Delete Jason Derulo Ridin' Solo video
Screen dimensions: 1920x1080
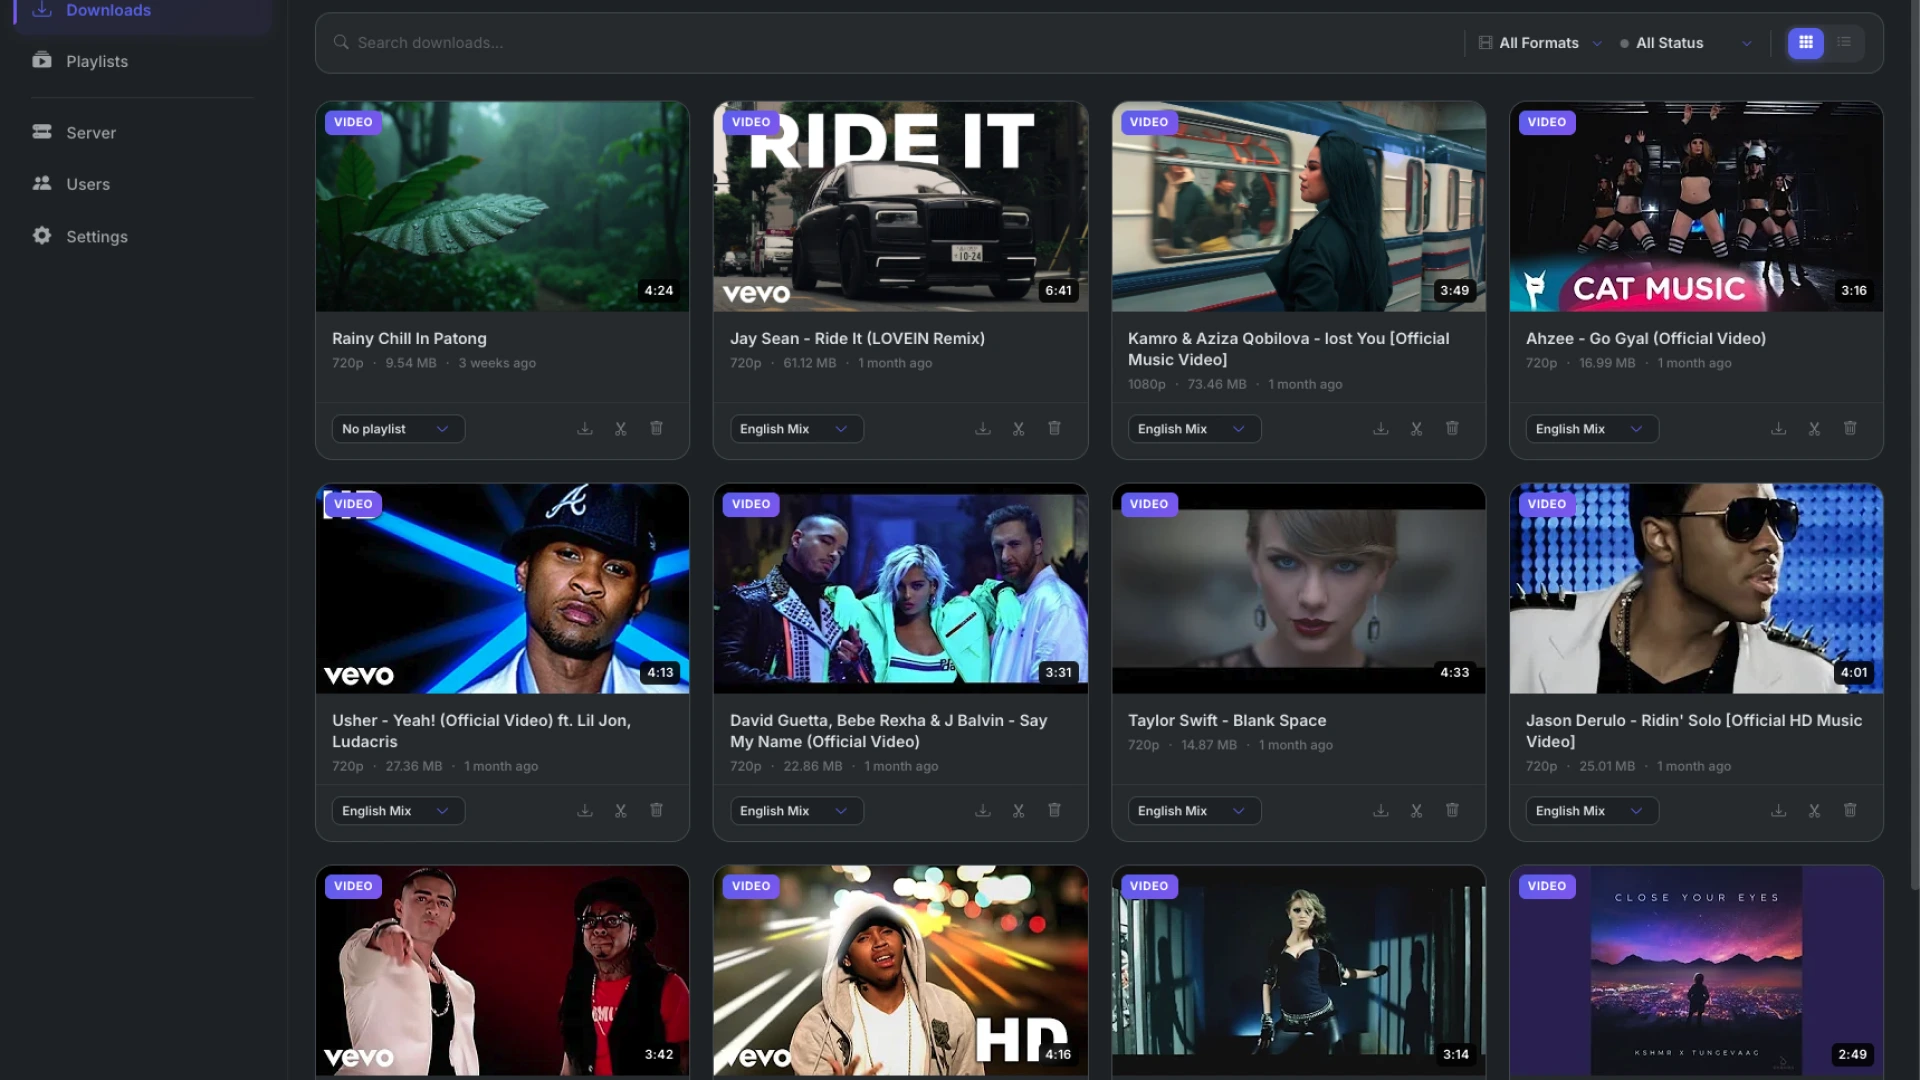1850,810
